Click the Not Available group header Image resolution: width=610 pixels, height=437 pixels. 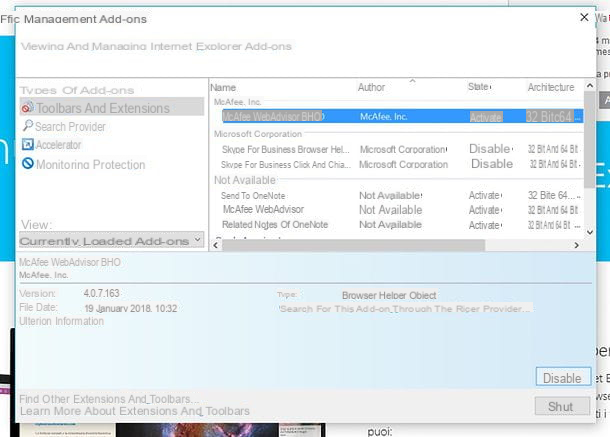[x=245, y=180]
